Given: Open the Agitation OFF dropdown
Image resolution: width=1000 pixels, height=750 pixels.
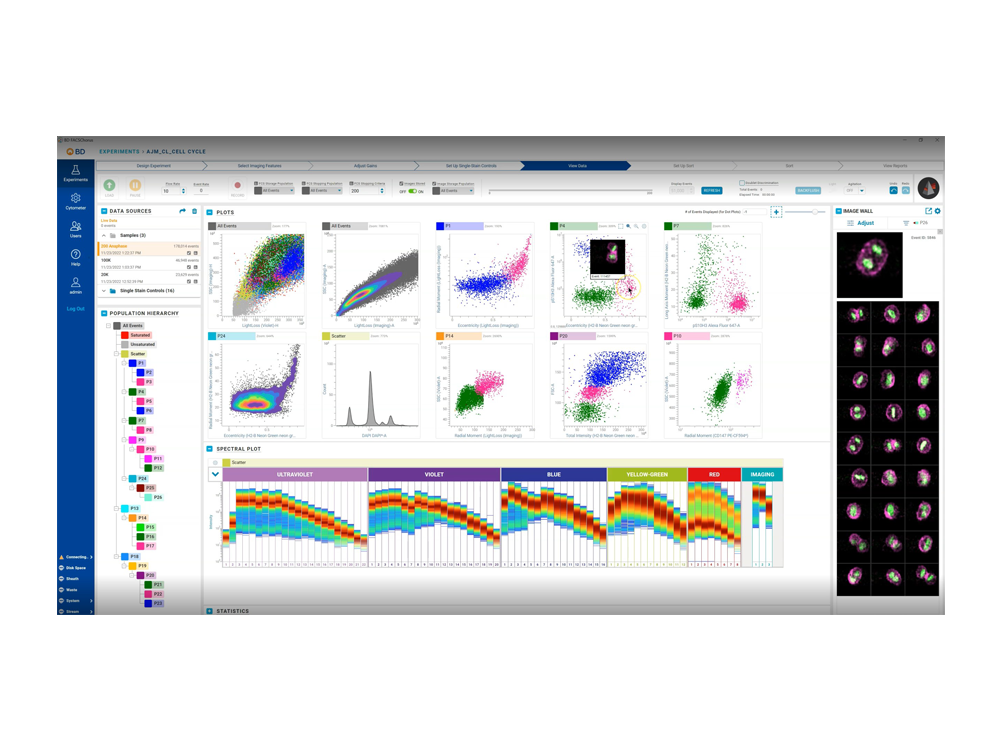Looking at the screenshot, I should [855, 191].
